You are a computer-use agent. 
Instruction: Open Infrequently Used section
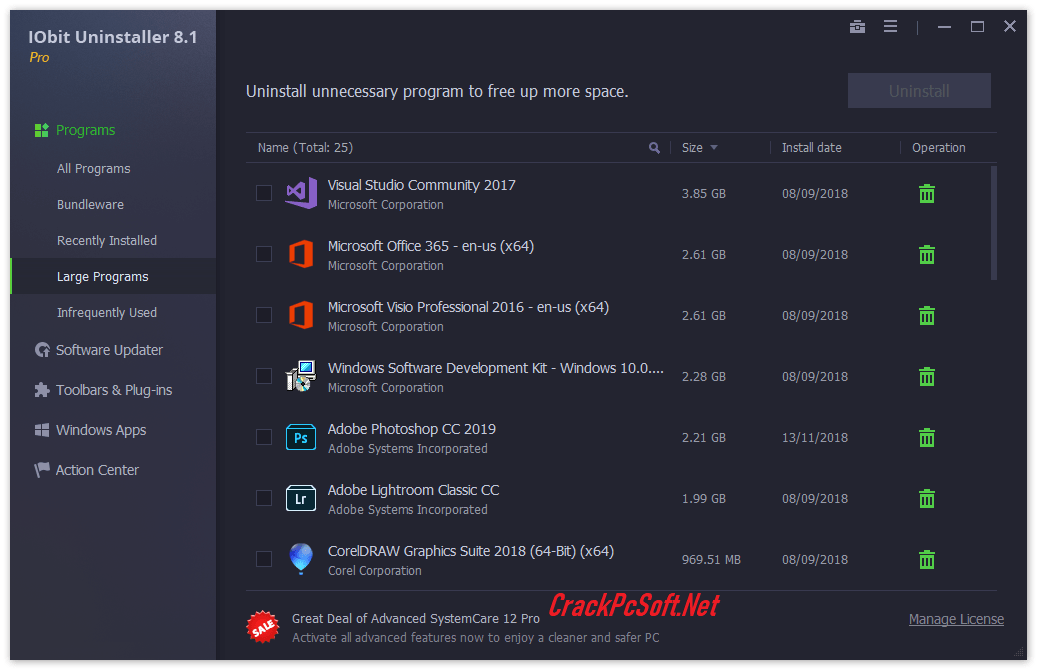(106, 312)
